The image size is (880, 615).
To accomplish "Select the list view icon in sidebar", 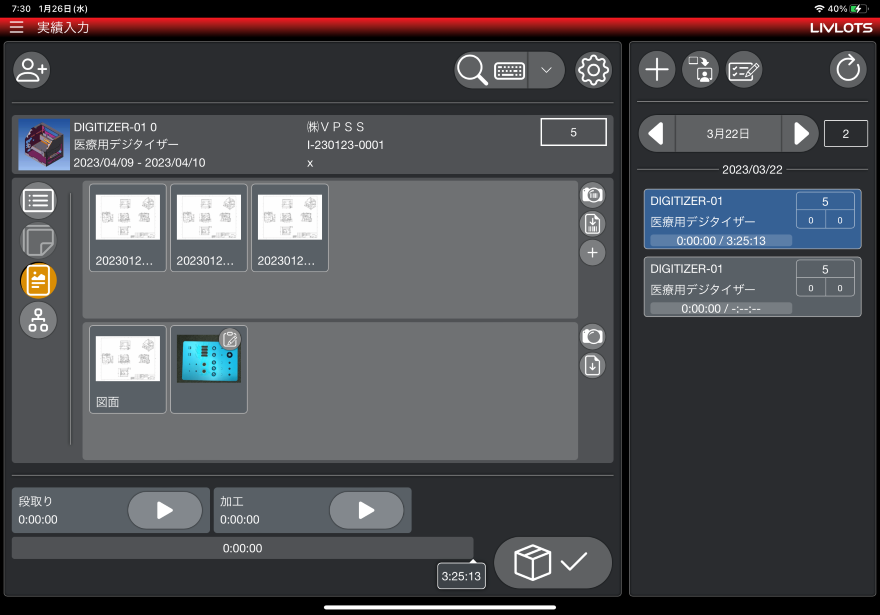I will [x=38, y=200].
